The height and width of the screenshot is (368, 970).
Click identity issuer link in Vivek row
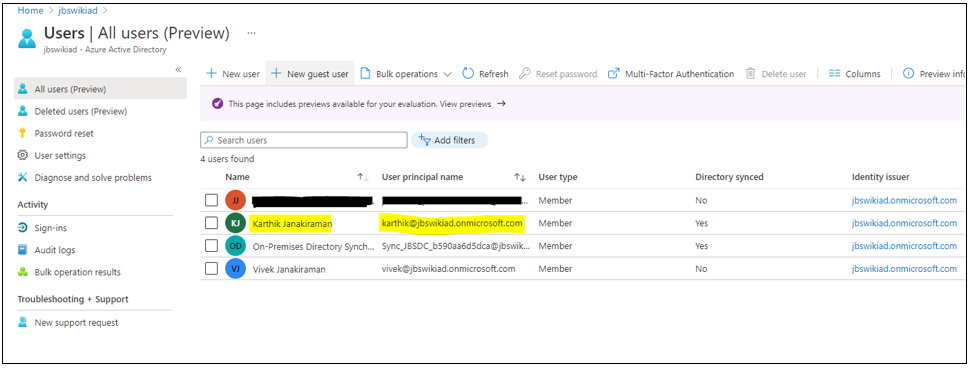[x=904, y=269]
